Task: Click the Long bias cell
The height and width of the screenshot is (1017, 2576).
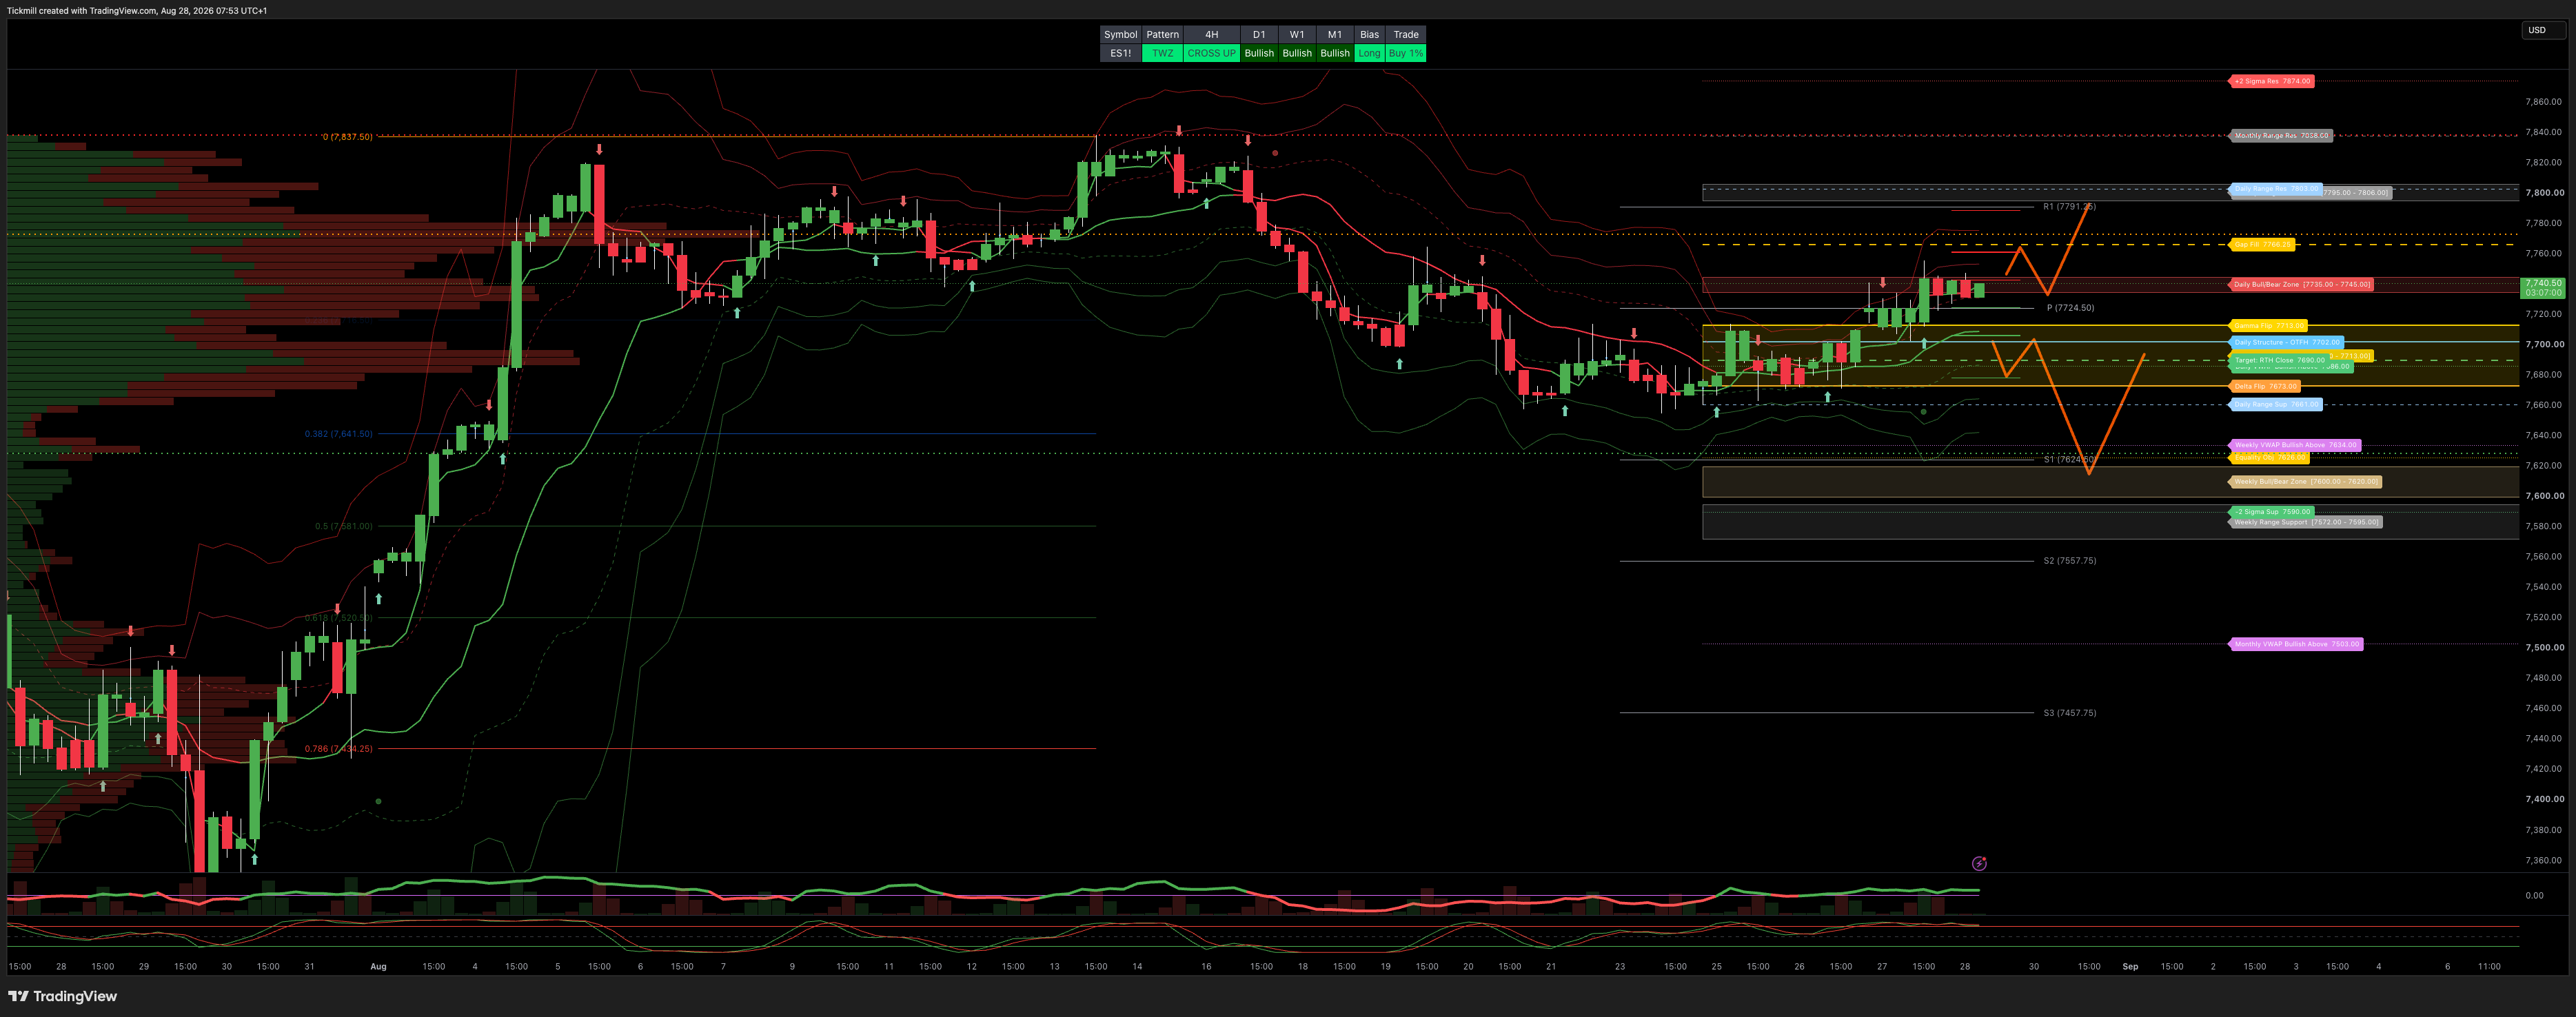Action: click(x=1369, y=53)
